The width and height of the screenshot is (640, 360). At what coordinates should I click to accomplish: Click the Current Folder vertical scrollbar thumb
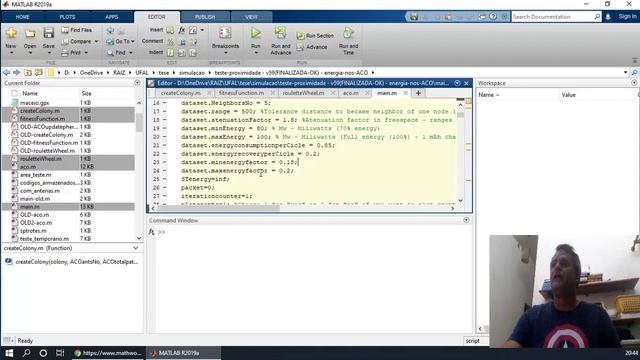click(139, 122)
